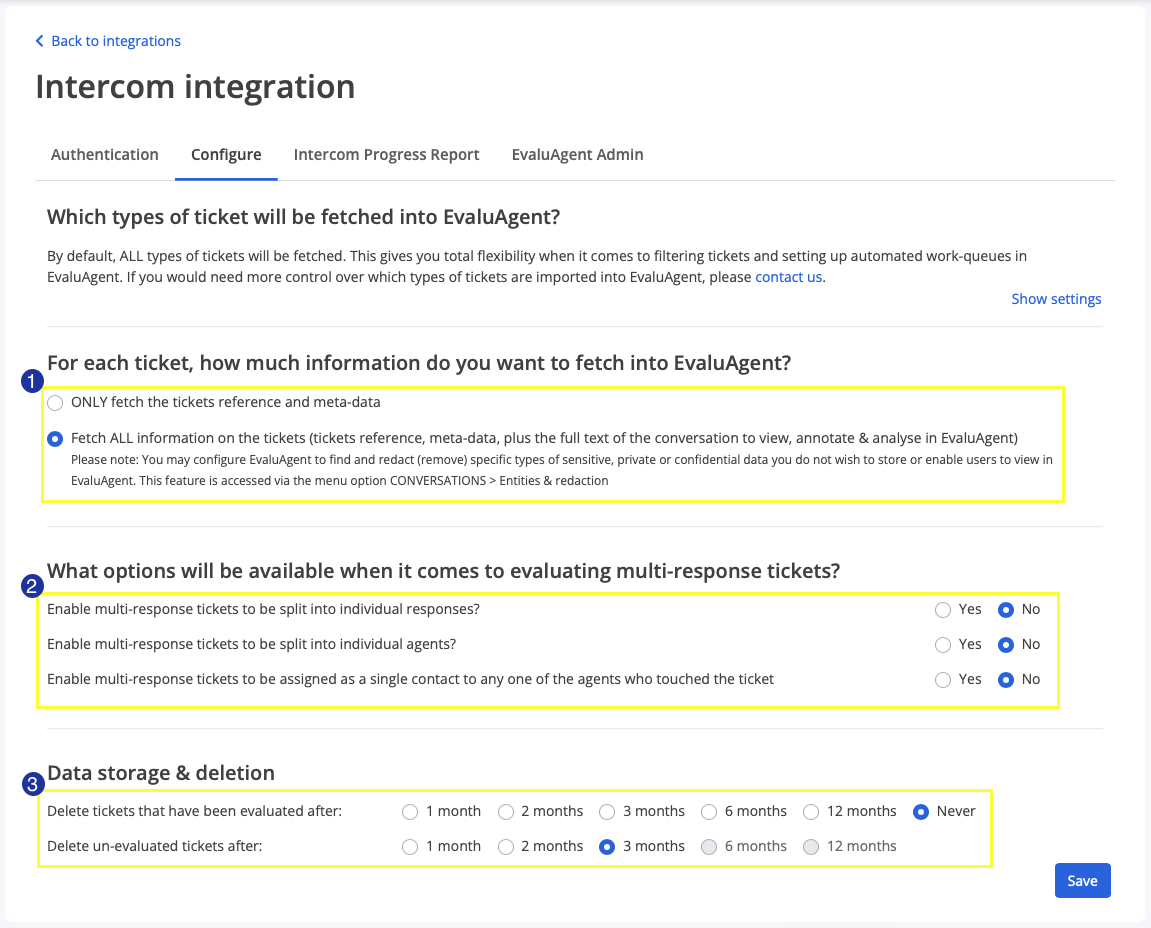Navigate back to integrations
This screenshot has width=1151, height=928.
pyautogui.click(x=116, y=40)
